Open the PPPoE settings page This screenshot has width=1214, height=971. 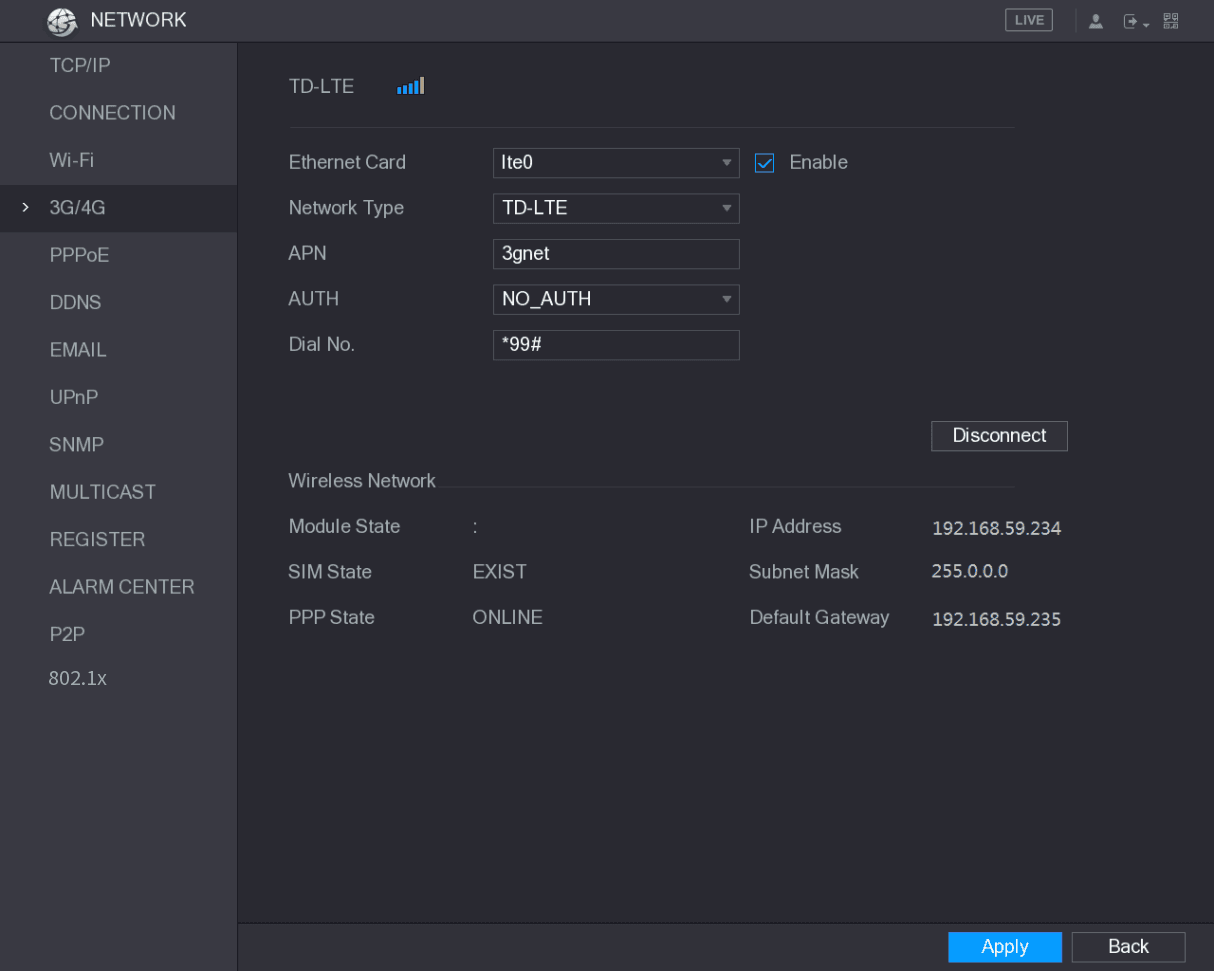pyautogui.click(x=118, y=256)
